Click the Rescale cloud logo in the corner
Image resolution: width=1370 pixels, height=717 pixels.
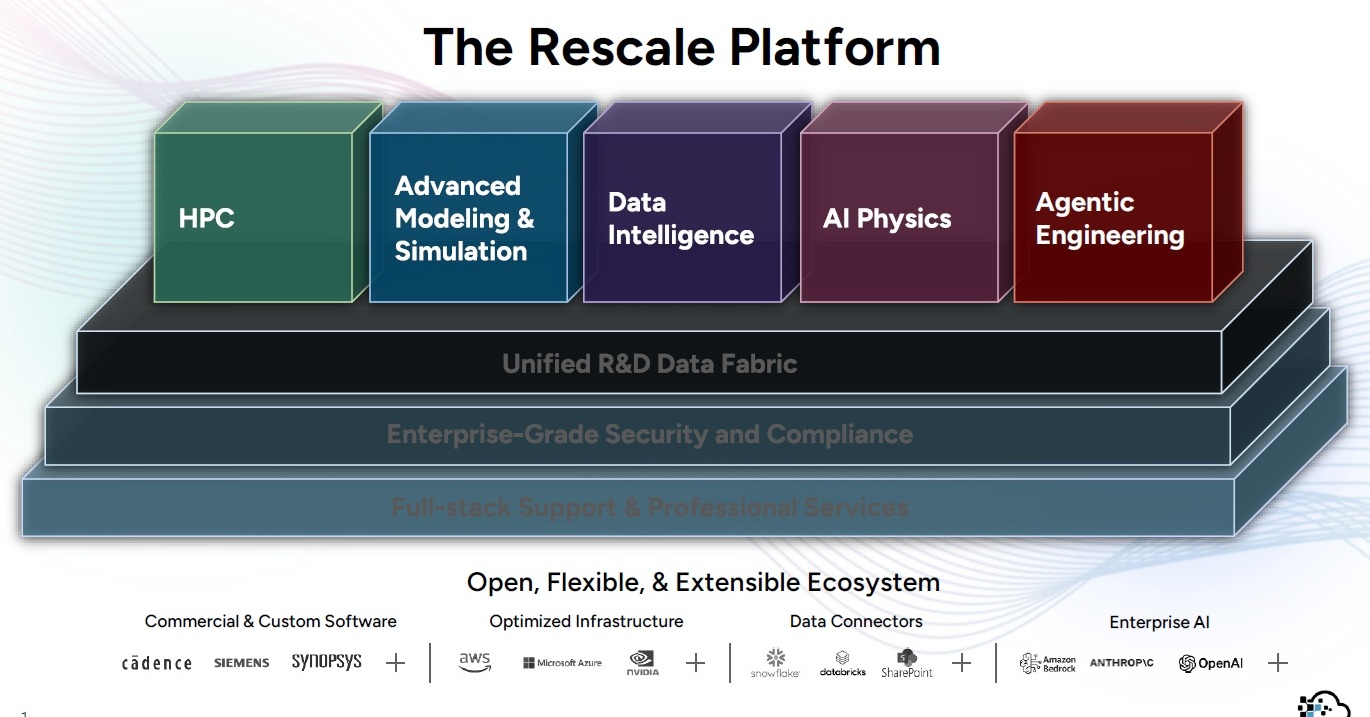[x=1322, y=702]
